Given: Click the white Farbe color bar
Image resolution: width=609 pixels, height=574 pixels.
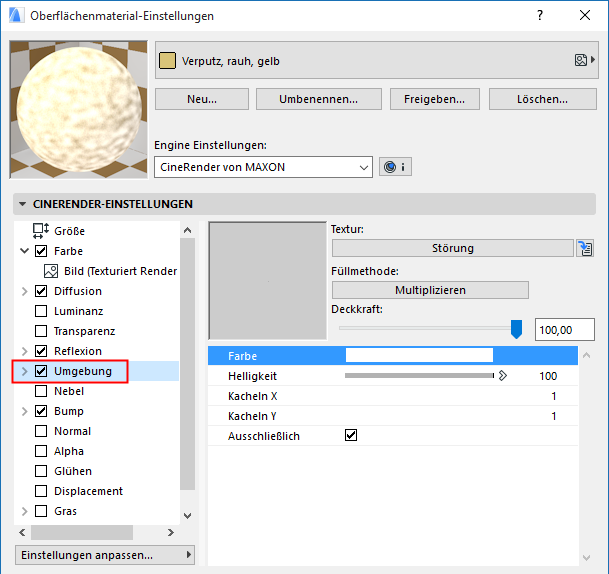Looking at the screenshot, I should pos(419,355).
